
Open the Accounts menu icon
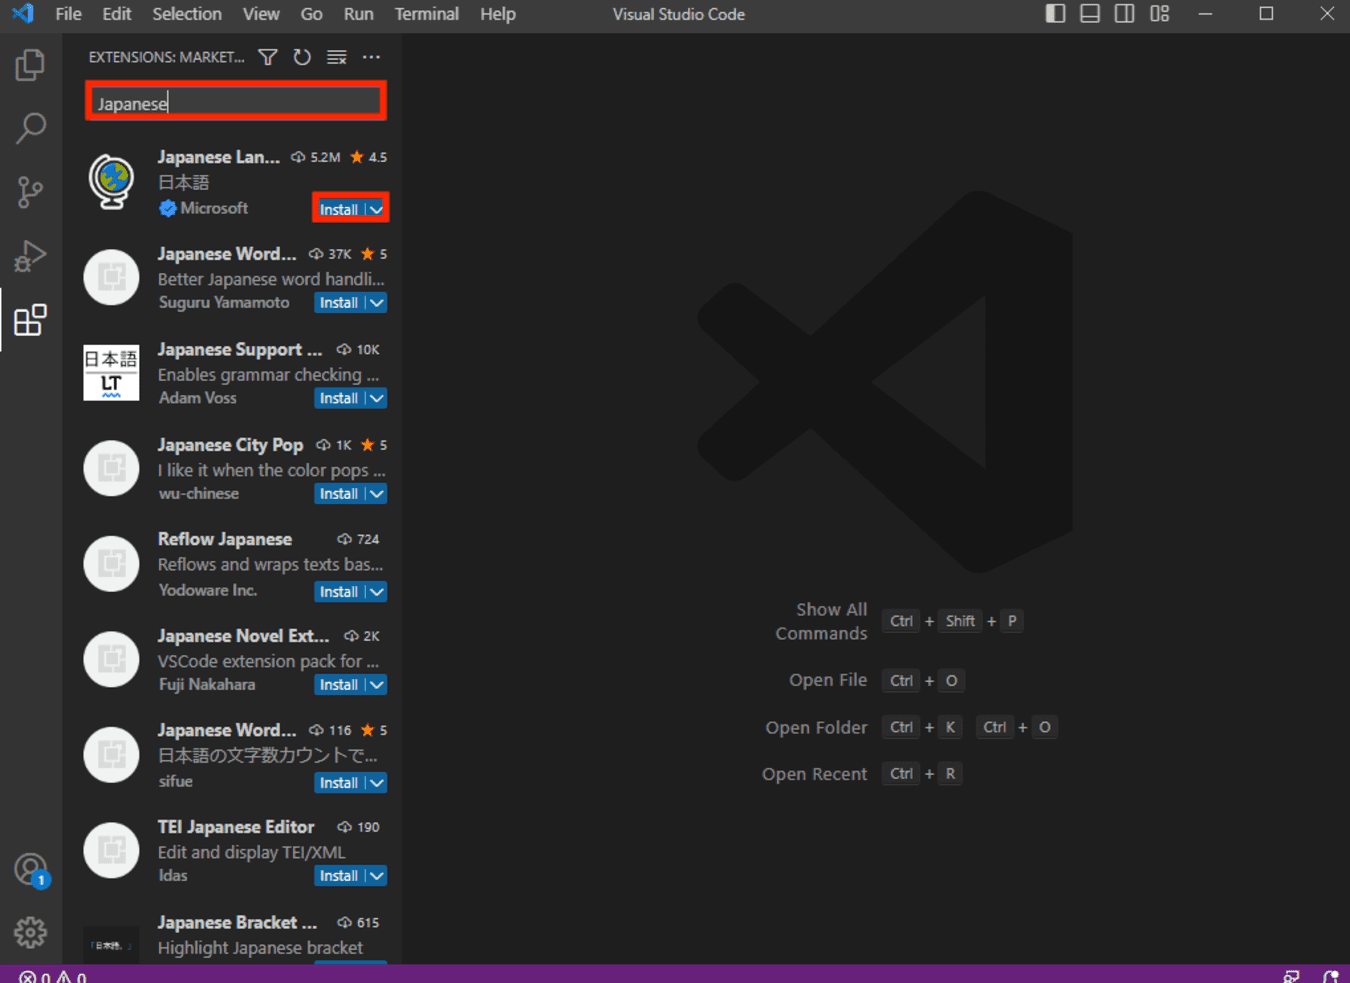click(x=30, y=869)
